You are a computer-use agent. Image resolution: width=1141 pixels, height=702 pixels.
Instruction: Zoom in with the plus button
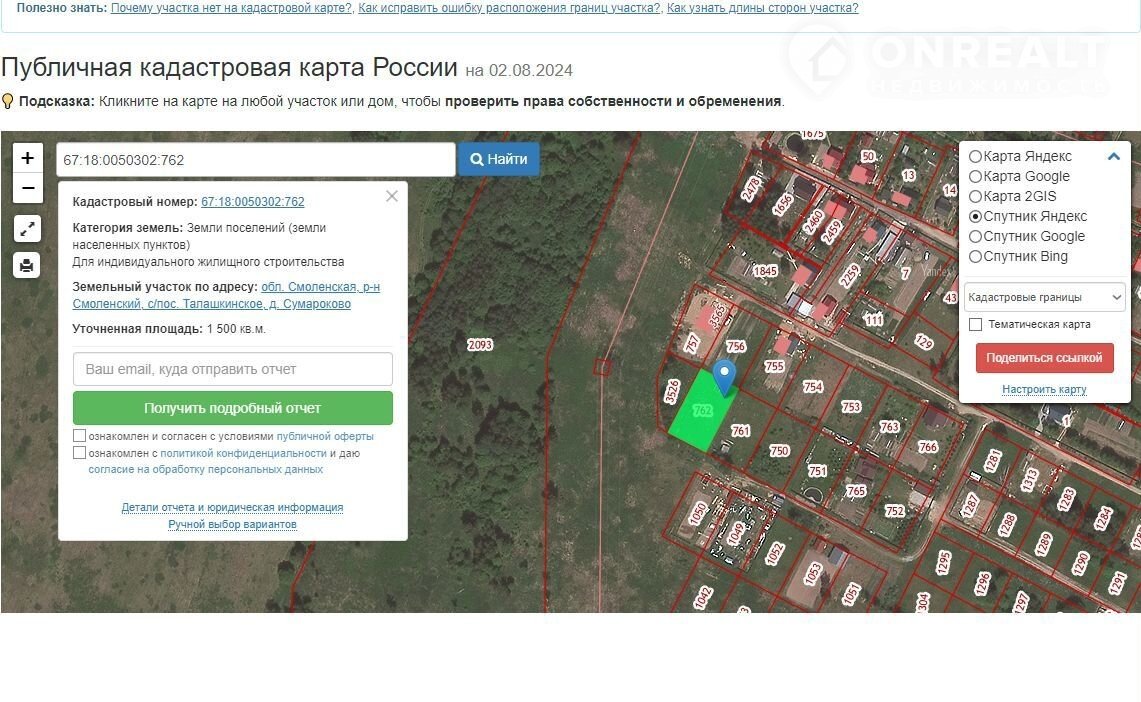coord(27,158)
